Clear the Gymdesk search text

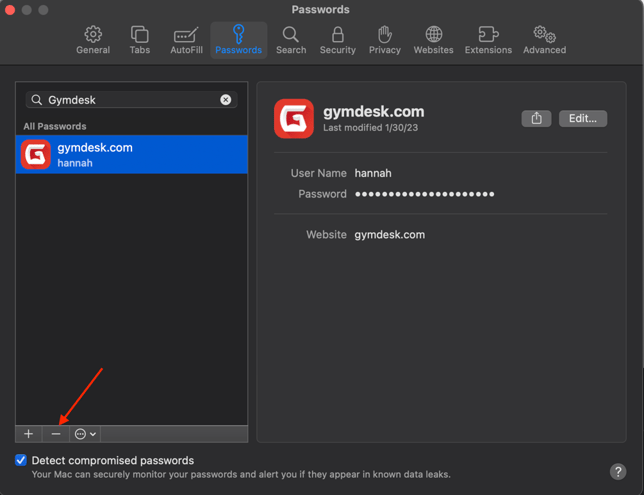click(226, 100)
